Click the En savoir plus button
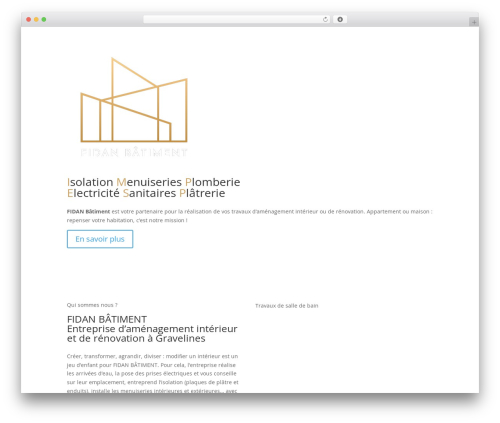This screenshot has height=423, width=500. click(x=100, y=239)
